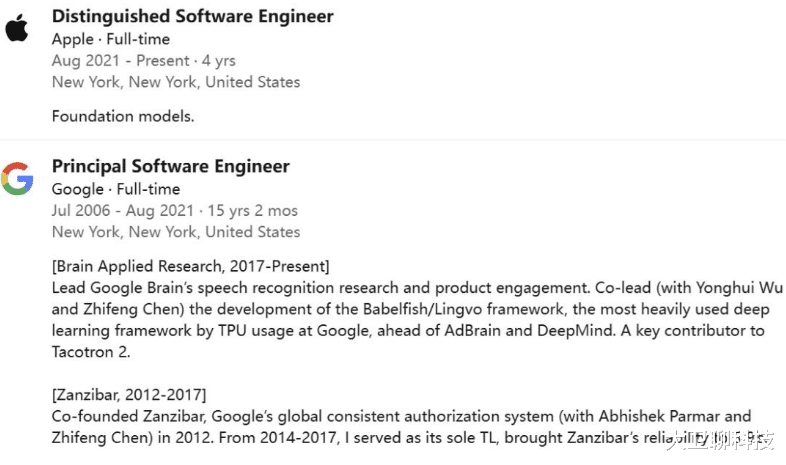786x465 pixels.
Task: Click the Google company logo
Action: [x=17, y=178]
